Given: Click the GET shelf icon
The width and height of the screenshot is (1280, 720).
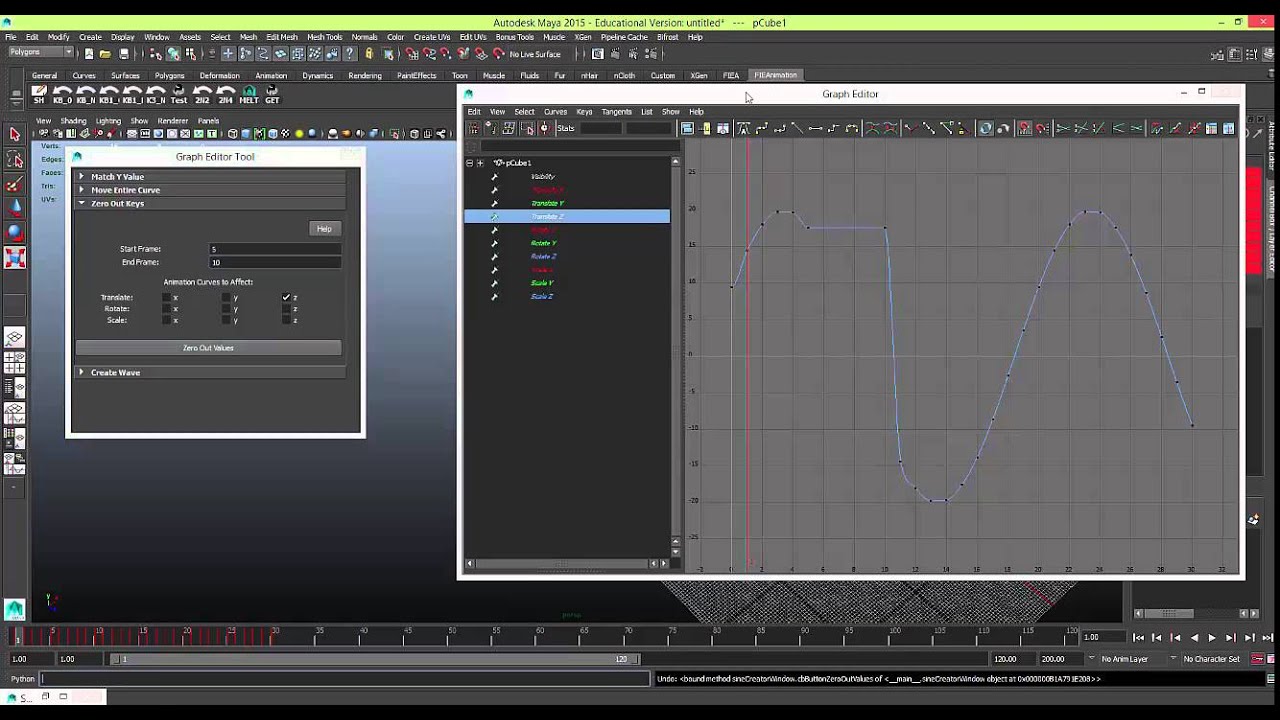Looking at the screenshot, I should pyautogui.click(x=272, y=95).
